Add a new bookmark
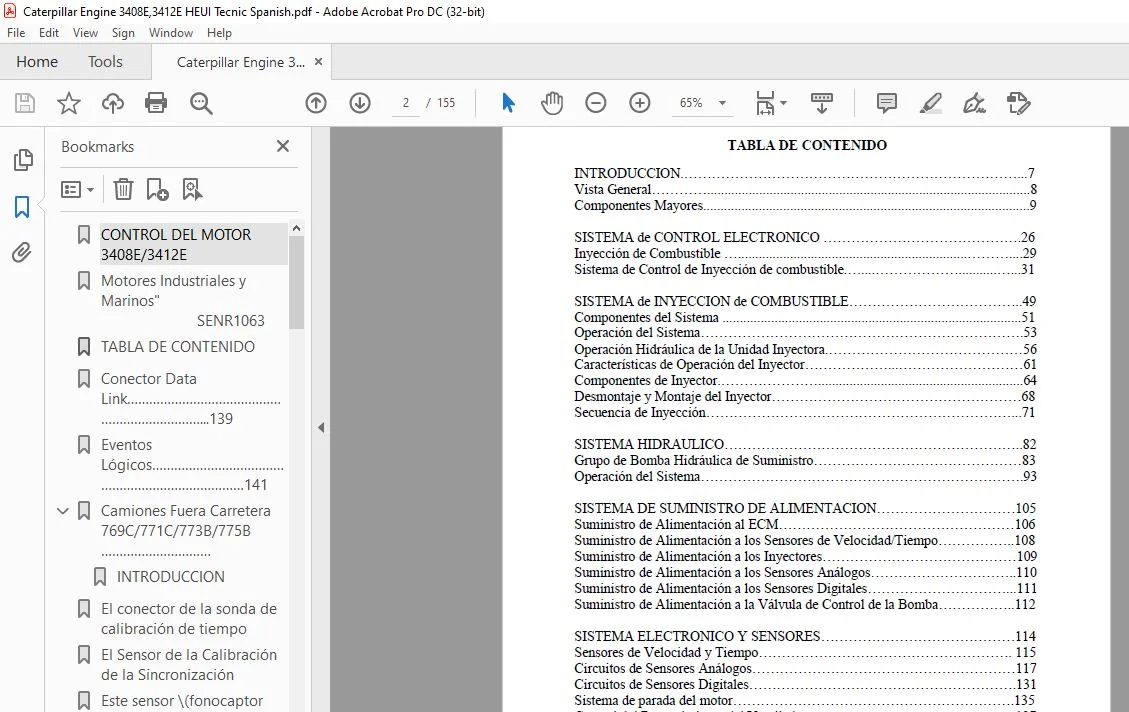 pos(158,189)
